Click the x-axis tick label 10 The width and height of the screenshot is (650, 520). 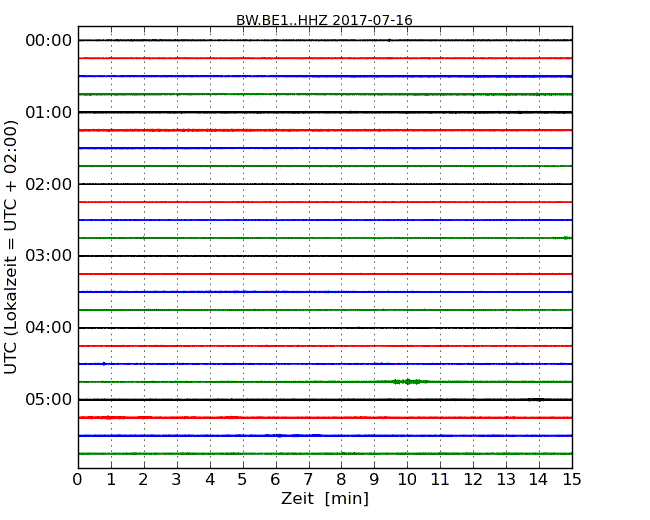[x=407, y=480]
